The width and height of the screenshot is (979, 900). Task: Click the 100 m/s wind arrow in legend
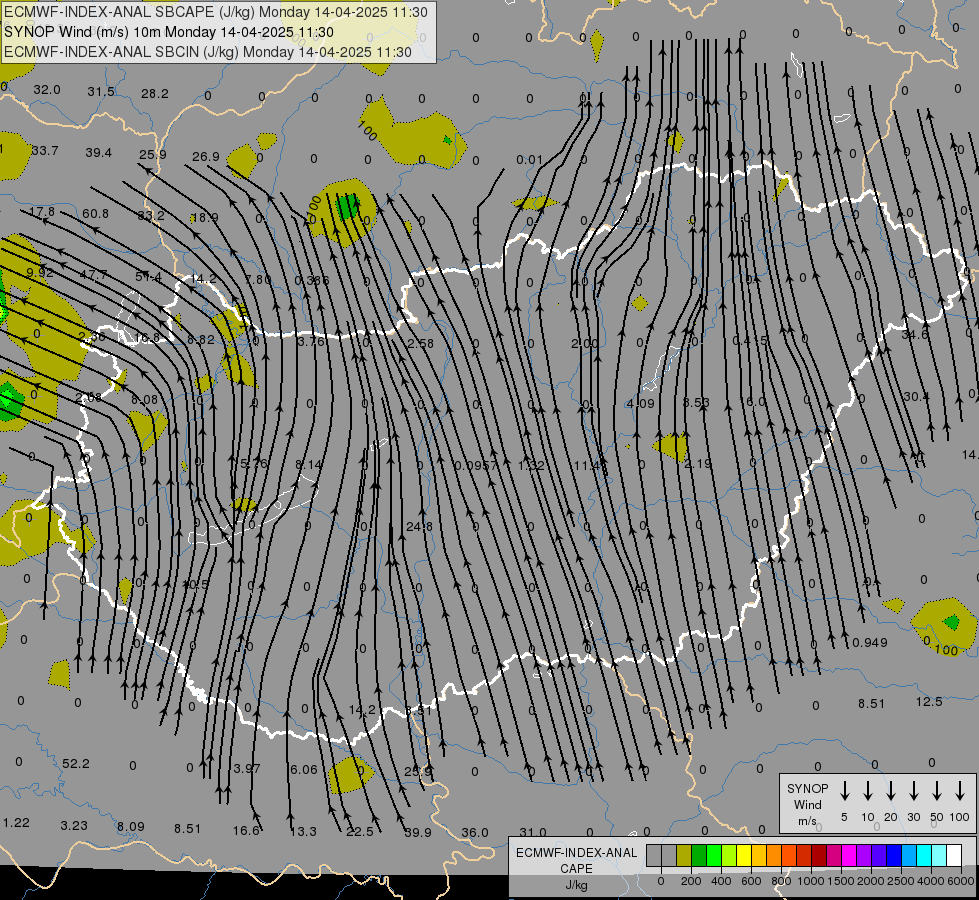960,791
